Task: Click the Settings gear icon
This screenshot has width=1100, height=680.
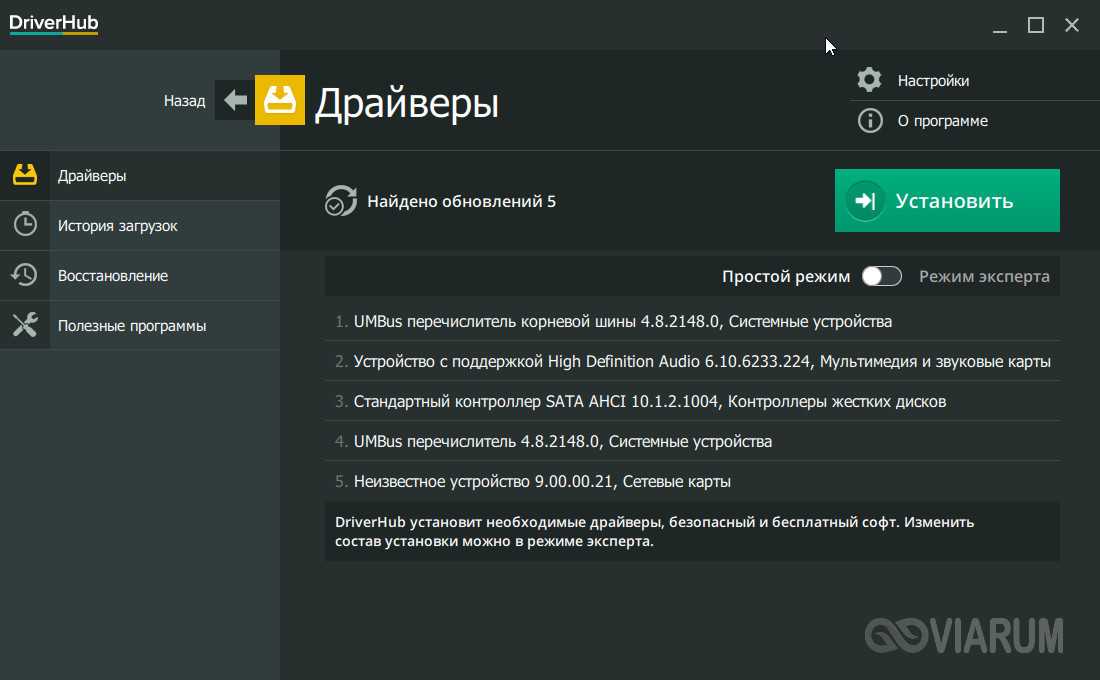Action: (870, 80)
